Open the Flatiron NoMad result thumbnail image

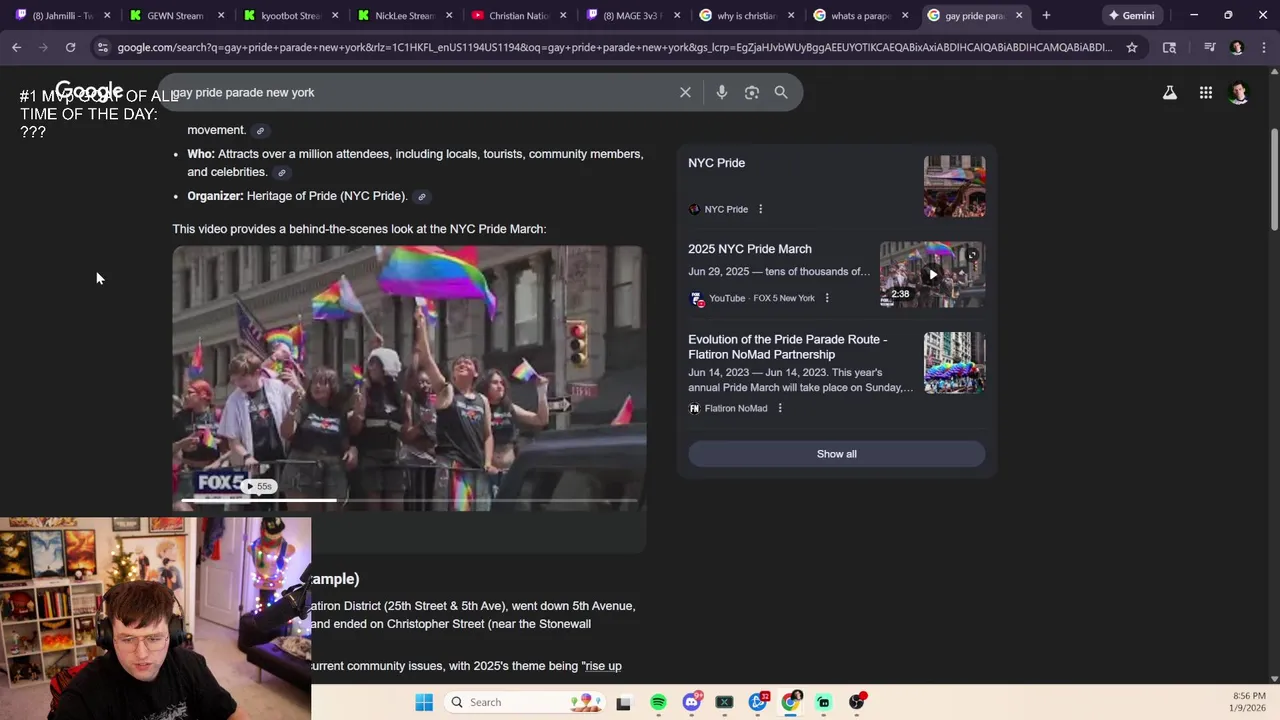[954, 363]
